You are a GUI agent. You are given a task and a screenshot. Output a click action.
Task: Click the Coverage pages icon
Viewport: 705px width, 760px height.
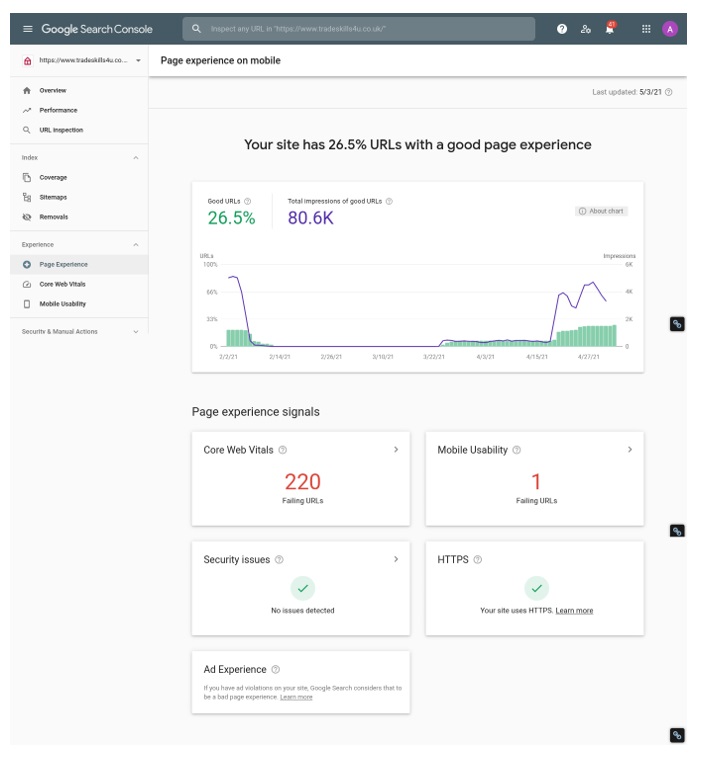tap(27, 177)
